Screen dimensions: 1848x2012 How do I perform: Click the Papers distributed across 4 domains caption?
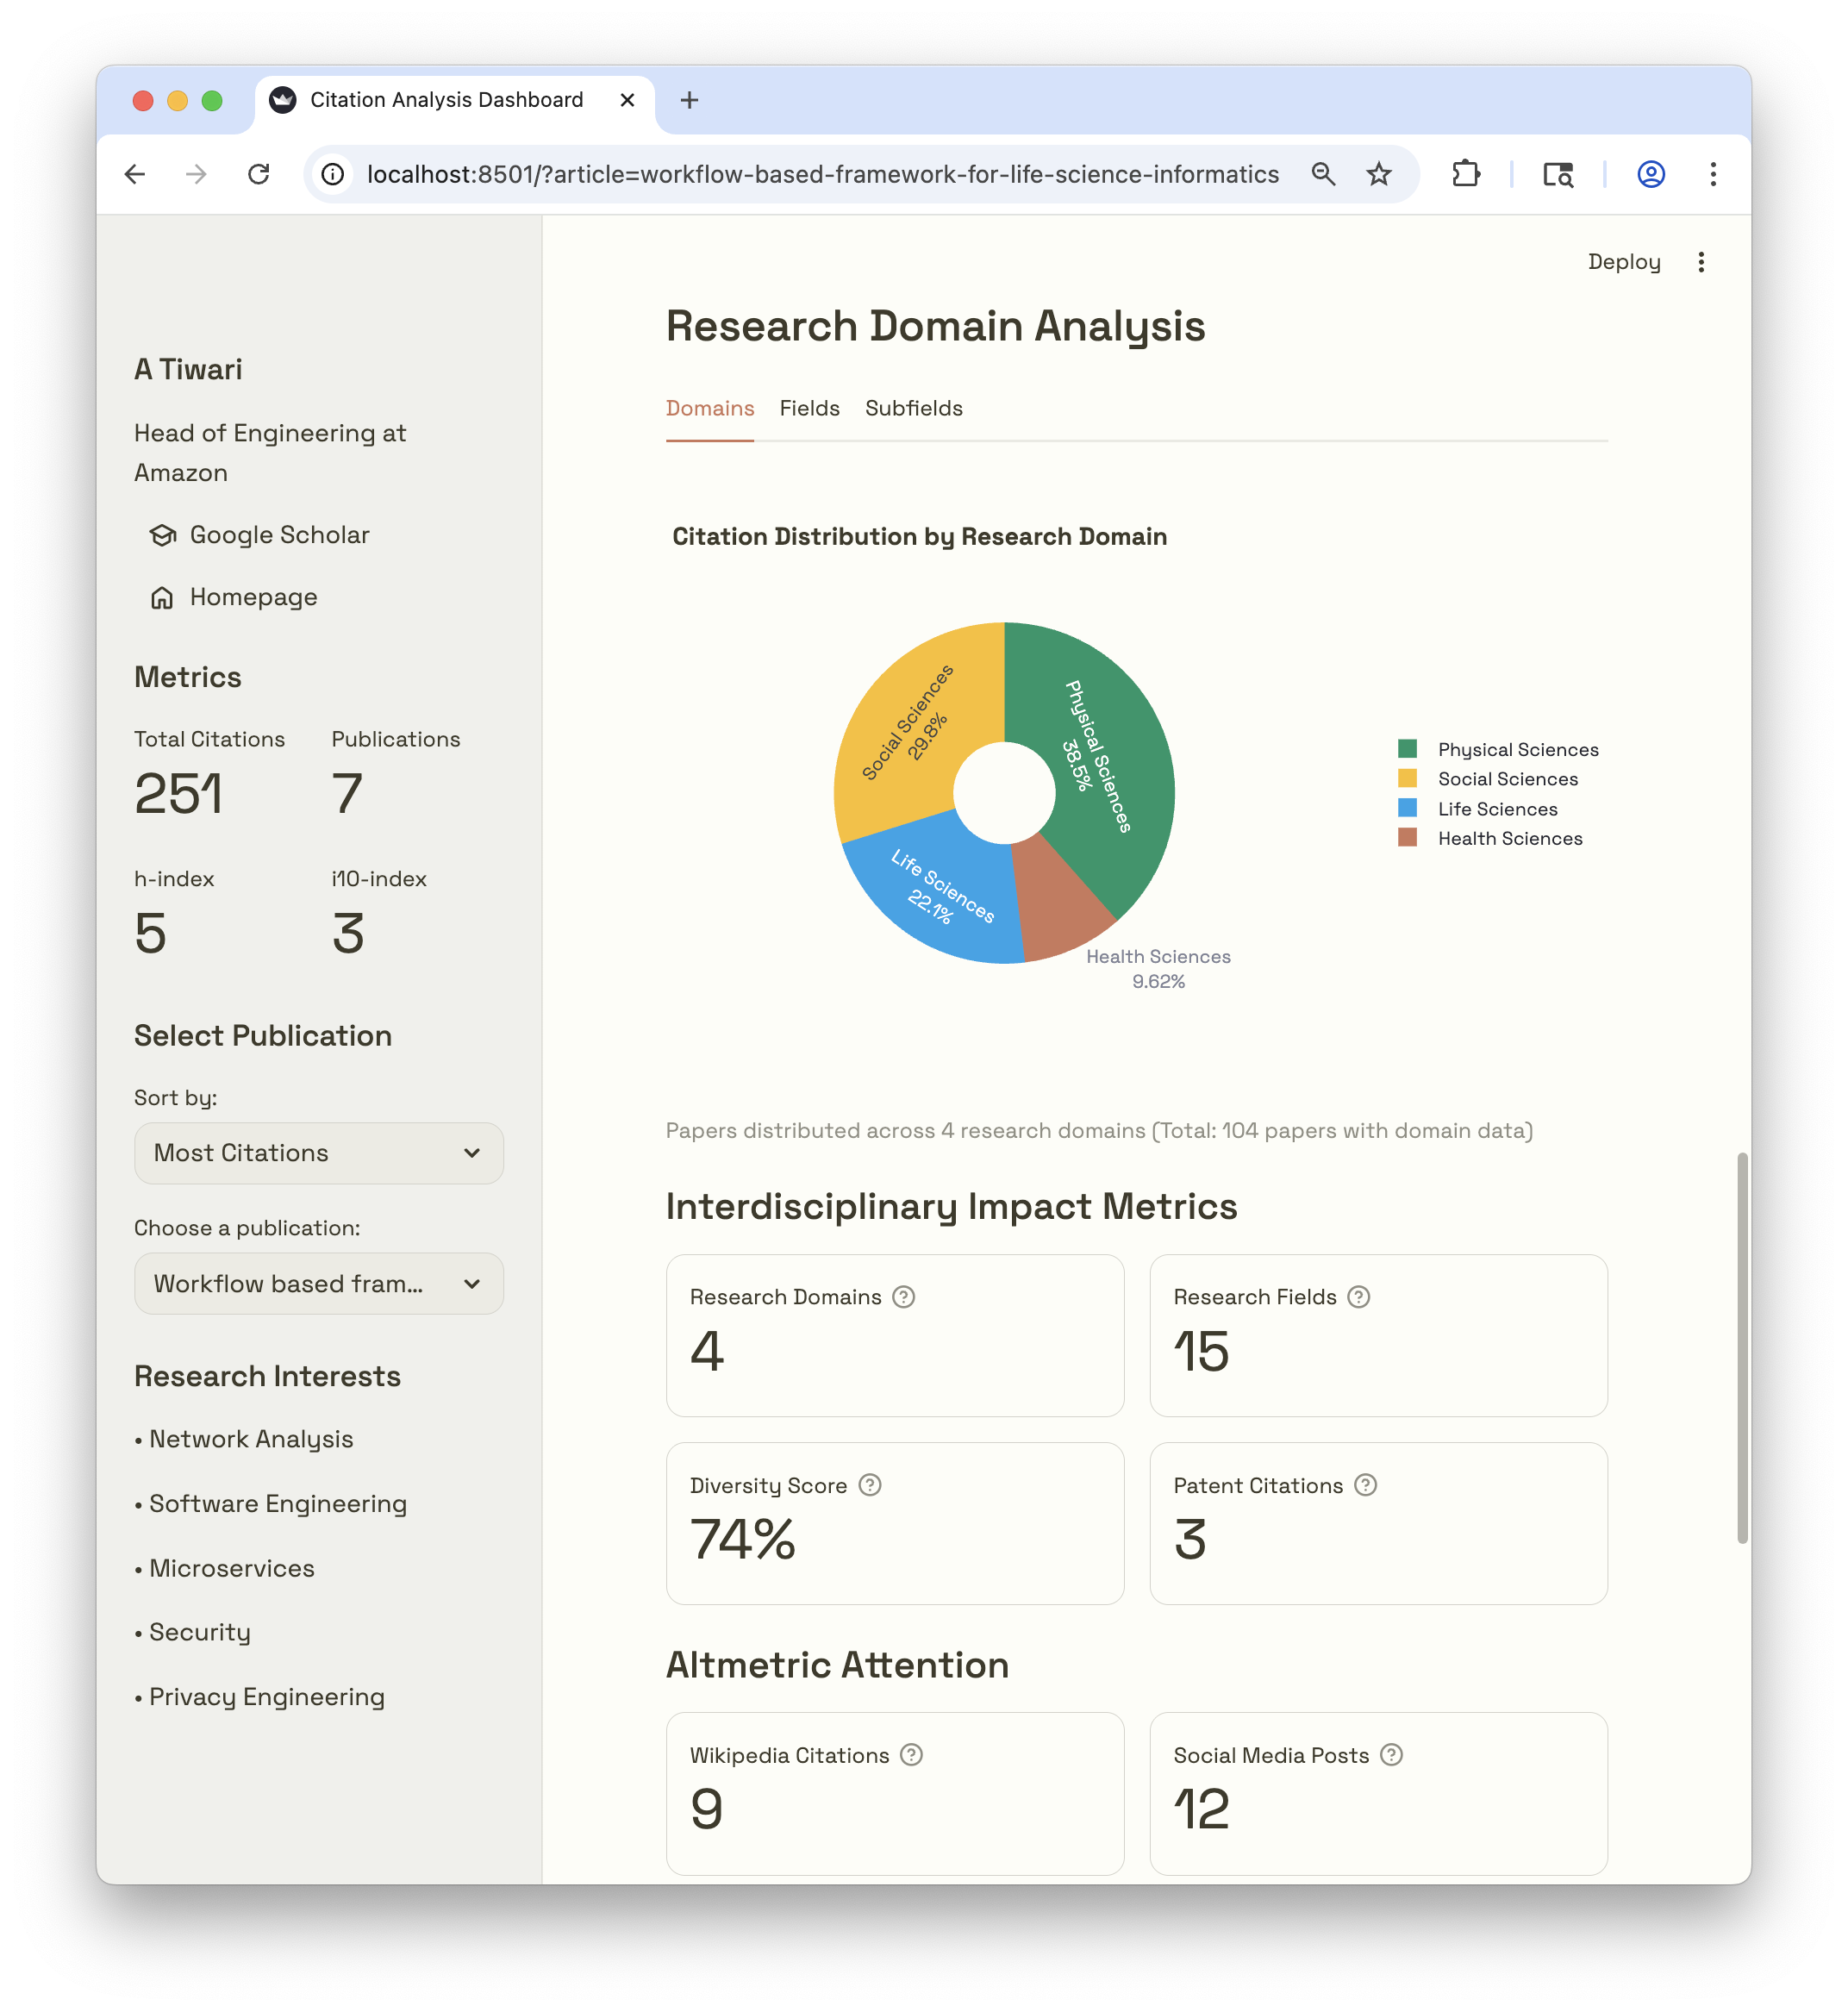click(x=1099, y=1130)
